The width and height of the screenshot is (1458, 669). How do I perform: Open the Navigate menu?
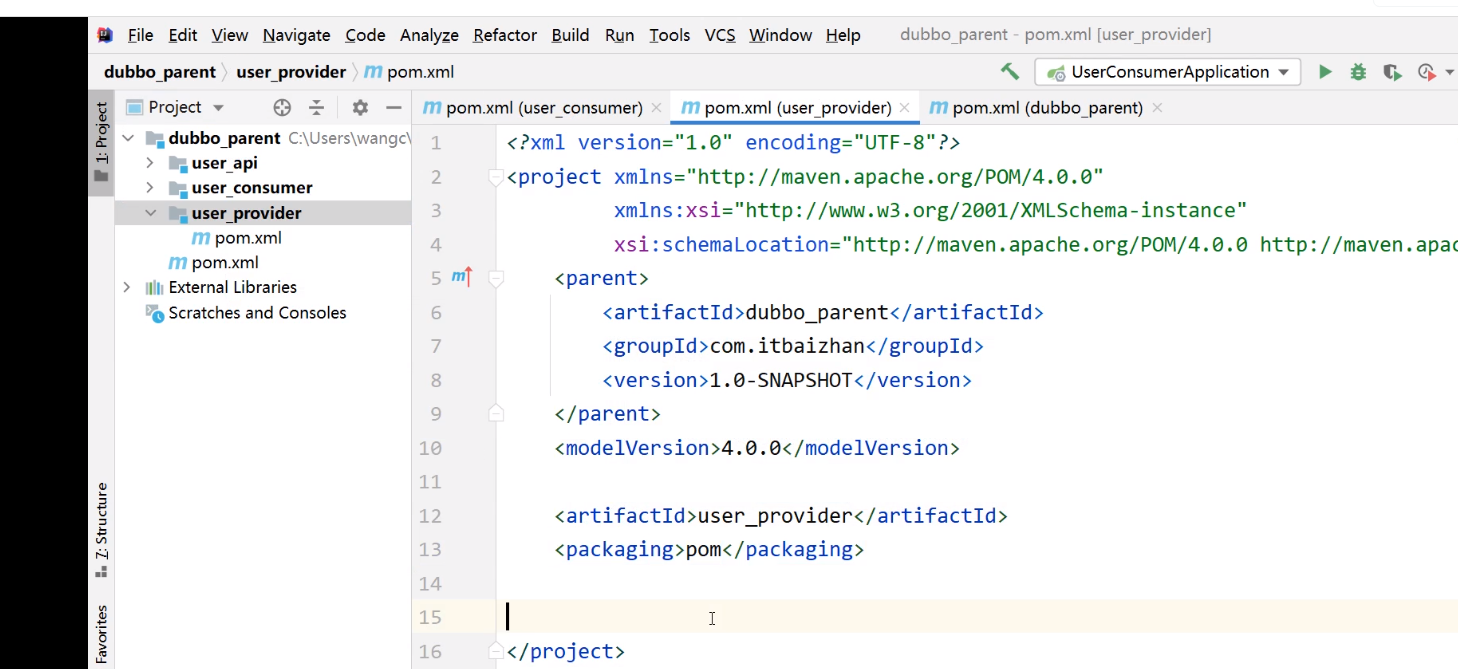click(296, 35)
